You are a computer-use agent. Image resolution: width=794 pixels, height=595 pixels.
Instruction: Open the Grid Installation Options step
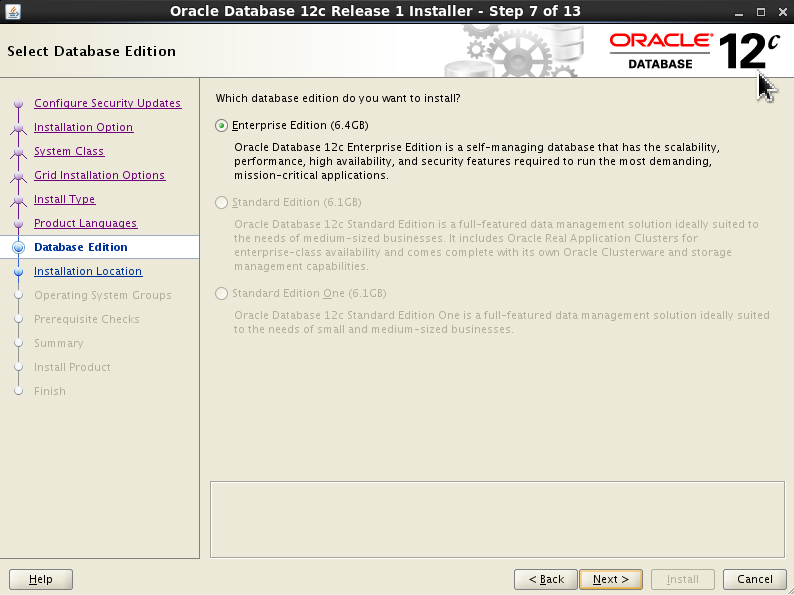(100, 175)
